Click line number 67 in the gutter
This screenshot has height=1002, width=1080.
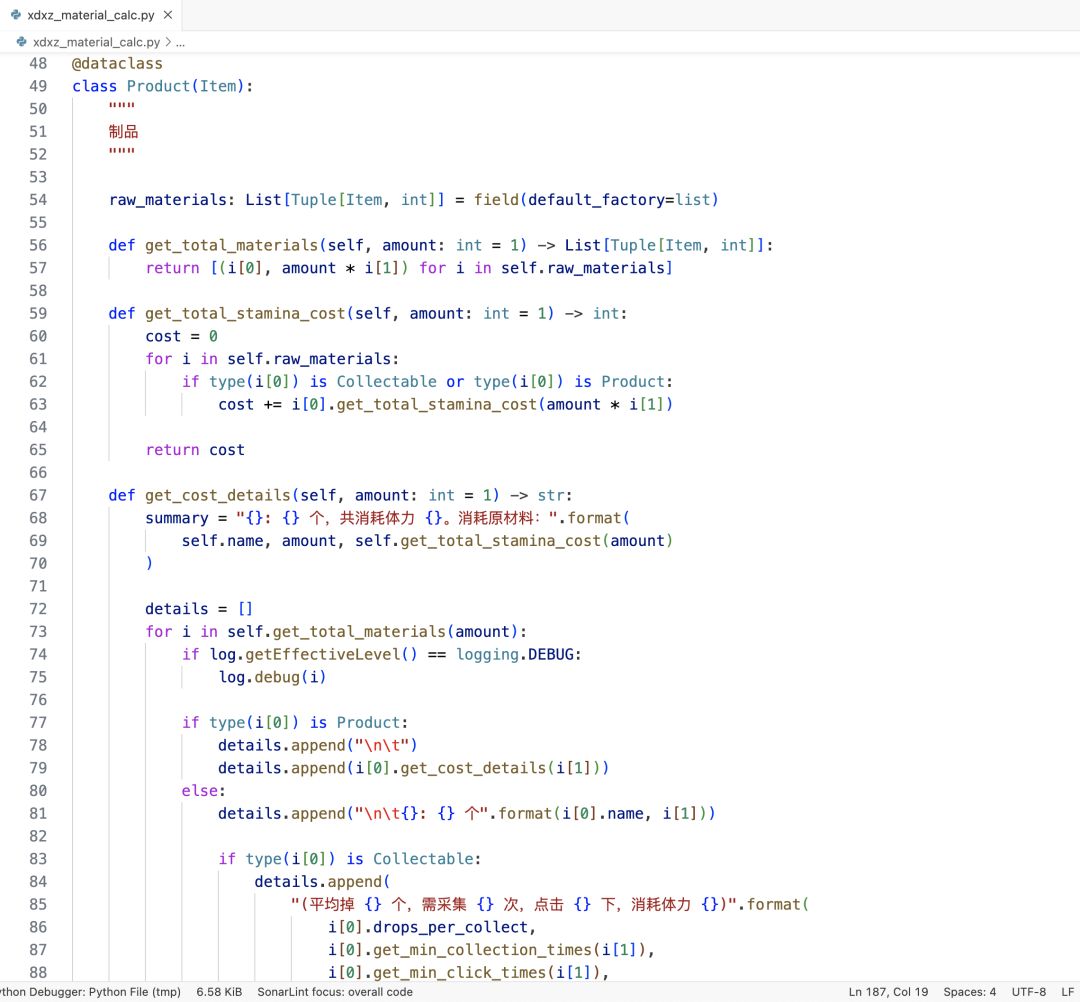pyautogui.click(x=38, y=495)
